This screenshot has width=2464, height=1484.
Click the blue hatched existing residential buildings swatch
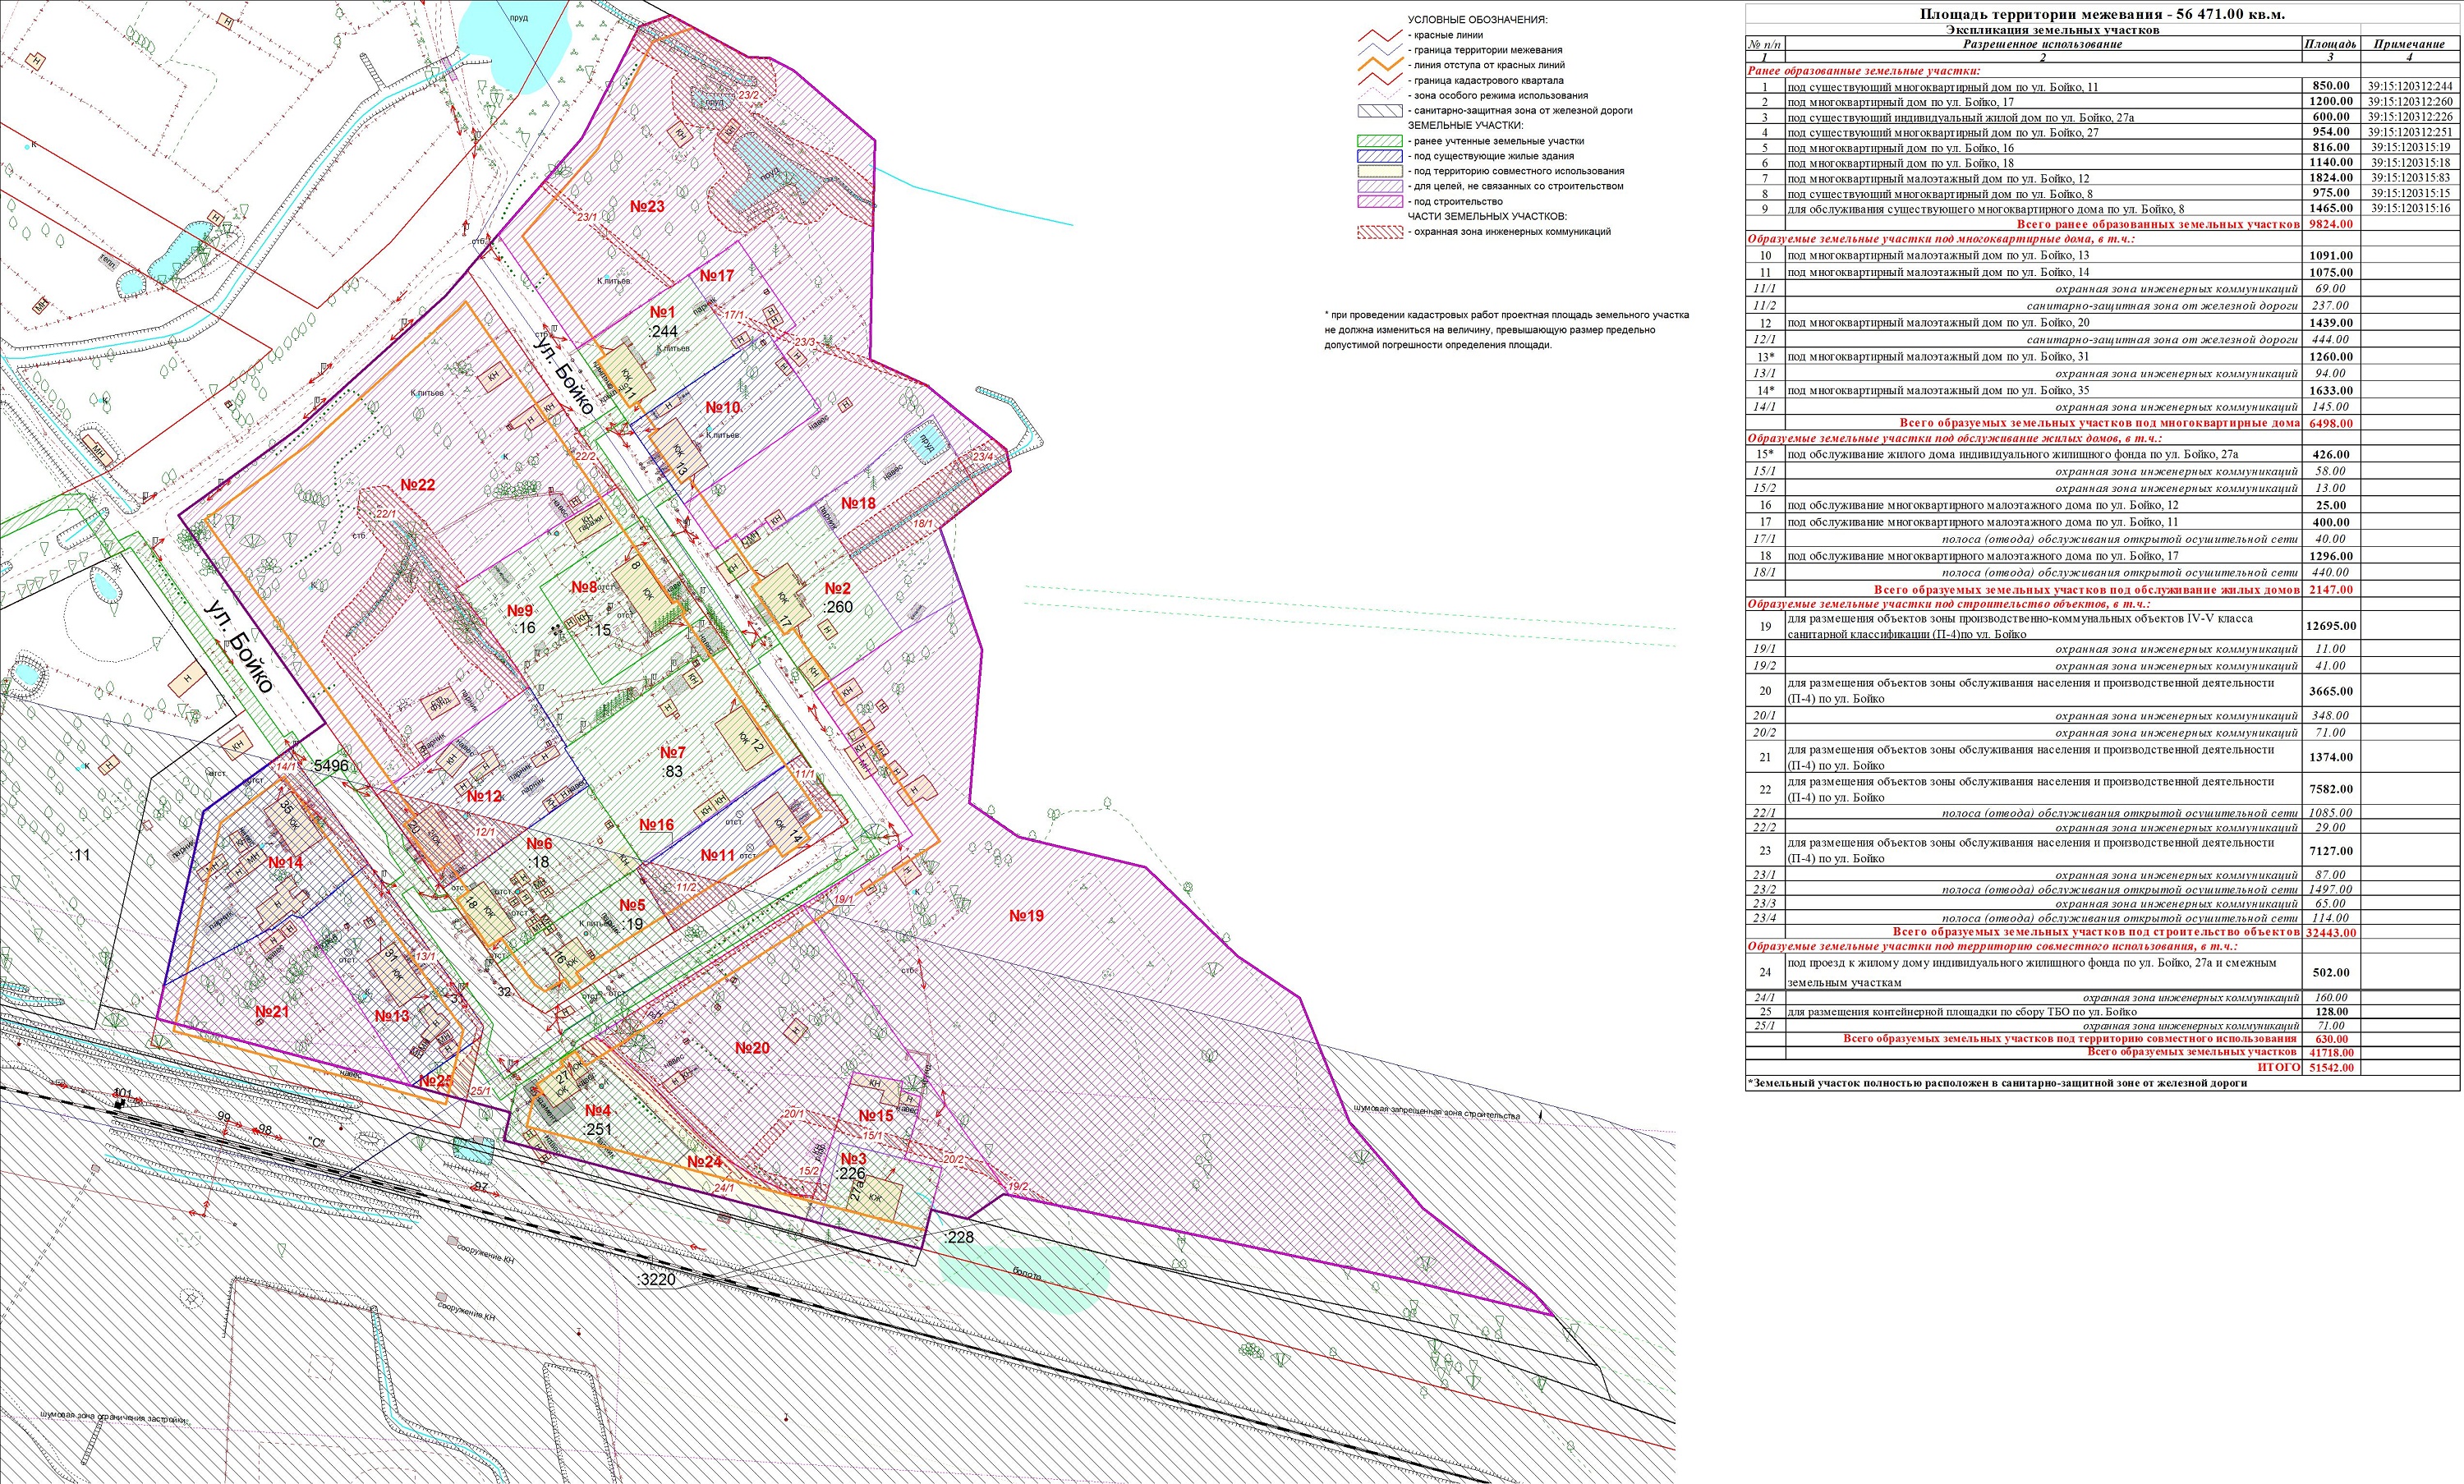pos(1380,156)
